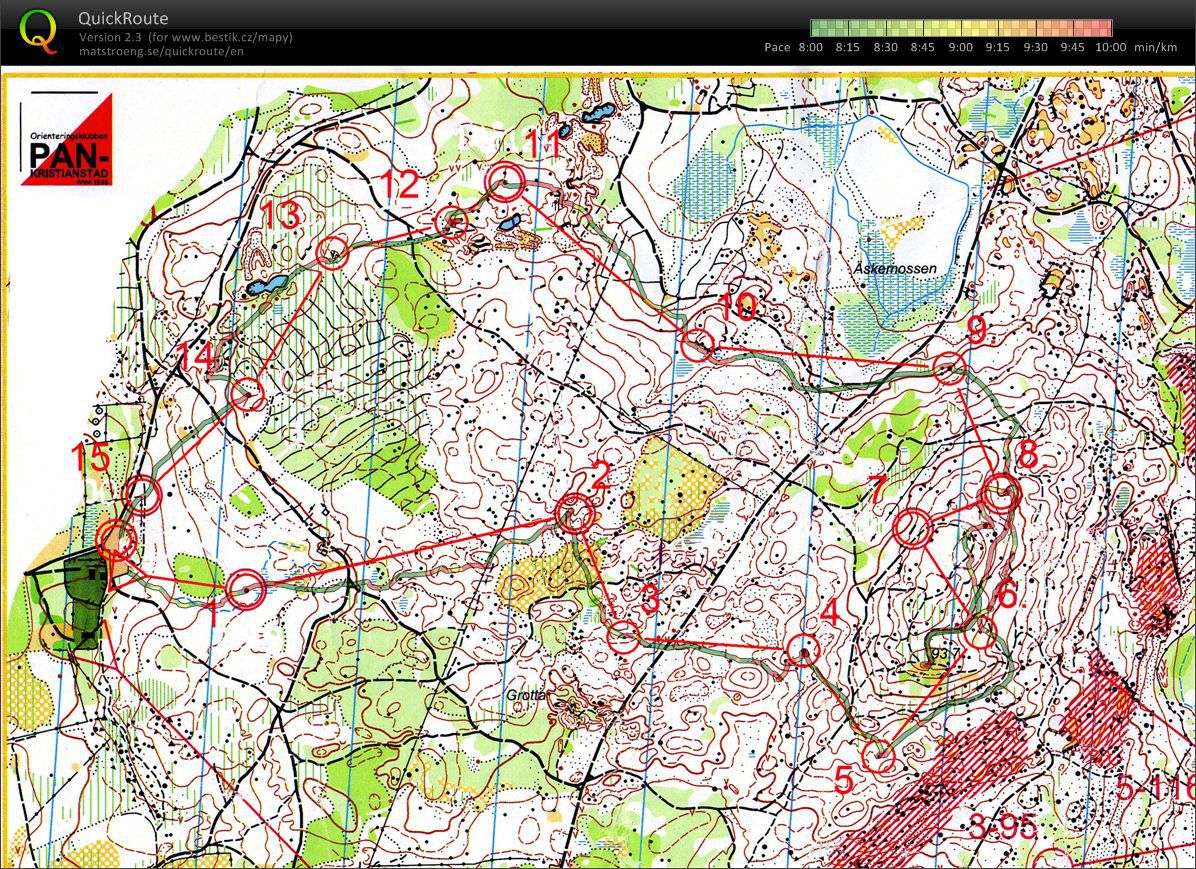
Task: Click the "8:45" pace value
Action: [x=922, y=47]
